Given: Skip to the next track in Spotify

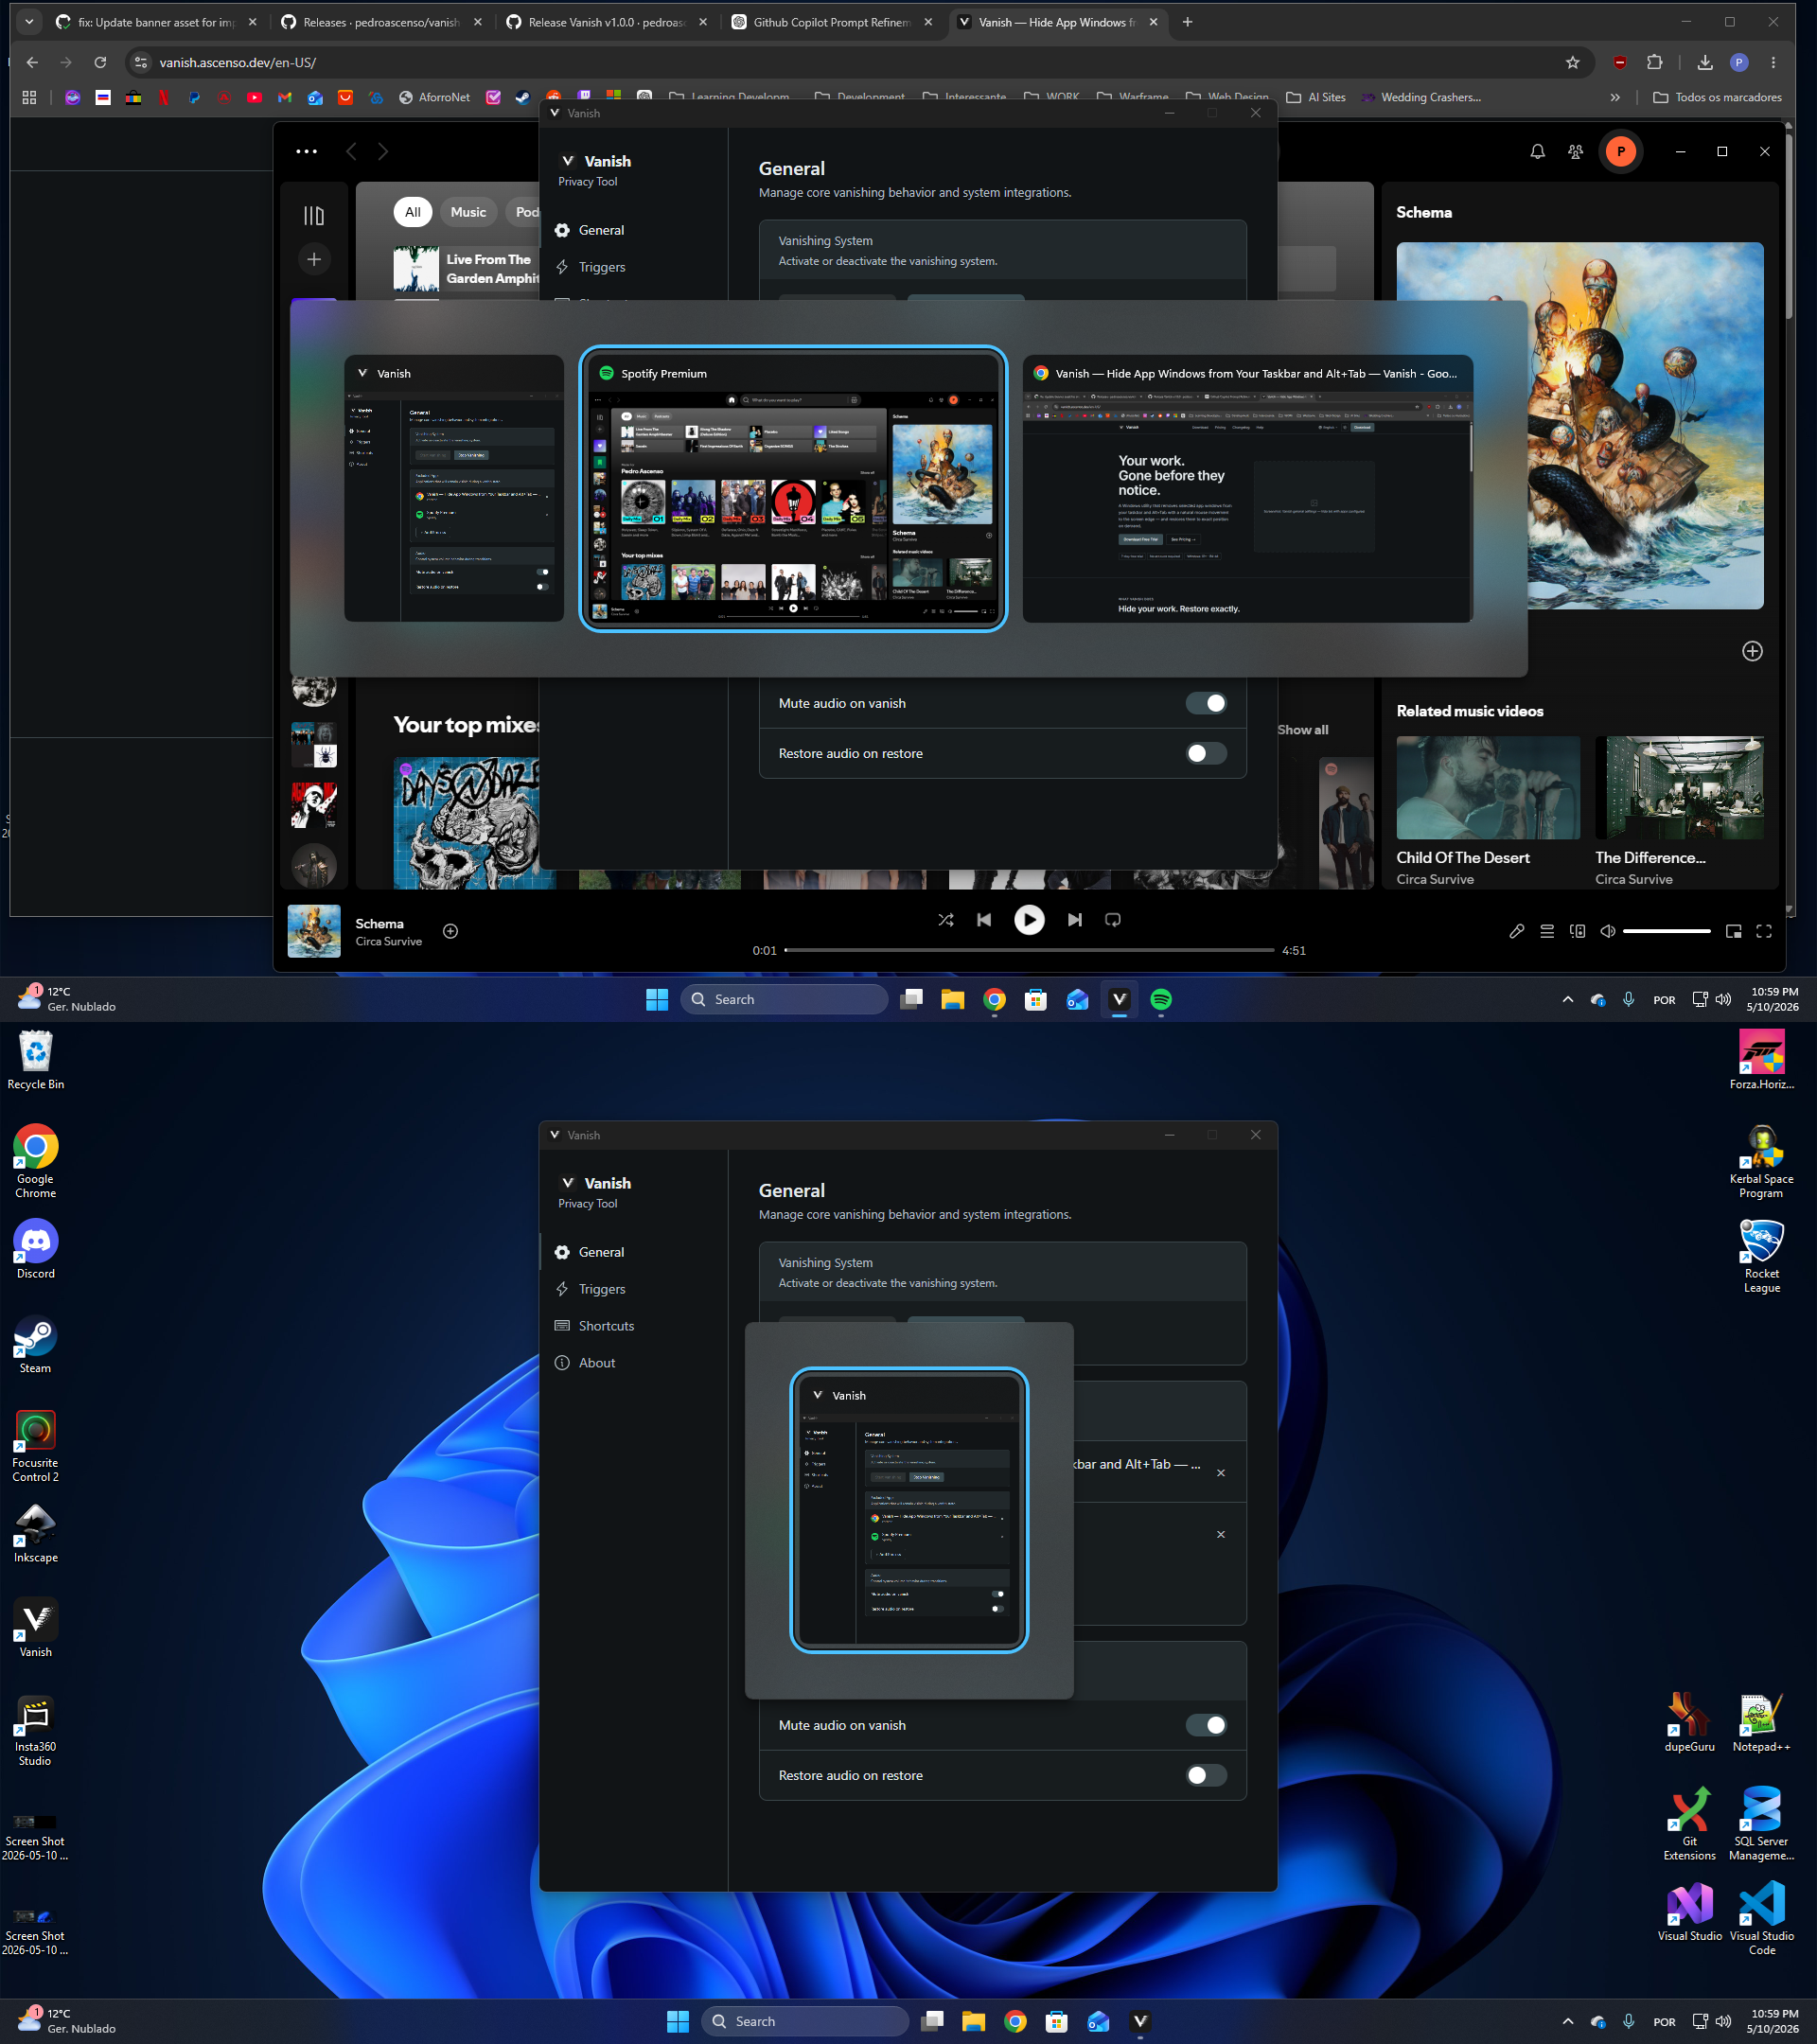Looking at the screenshot, I should [1074, 920].
